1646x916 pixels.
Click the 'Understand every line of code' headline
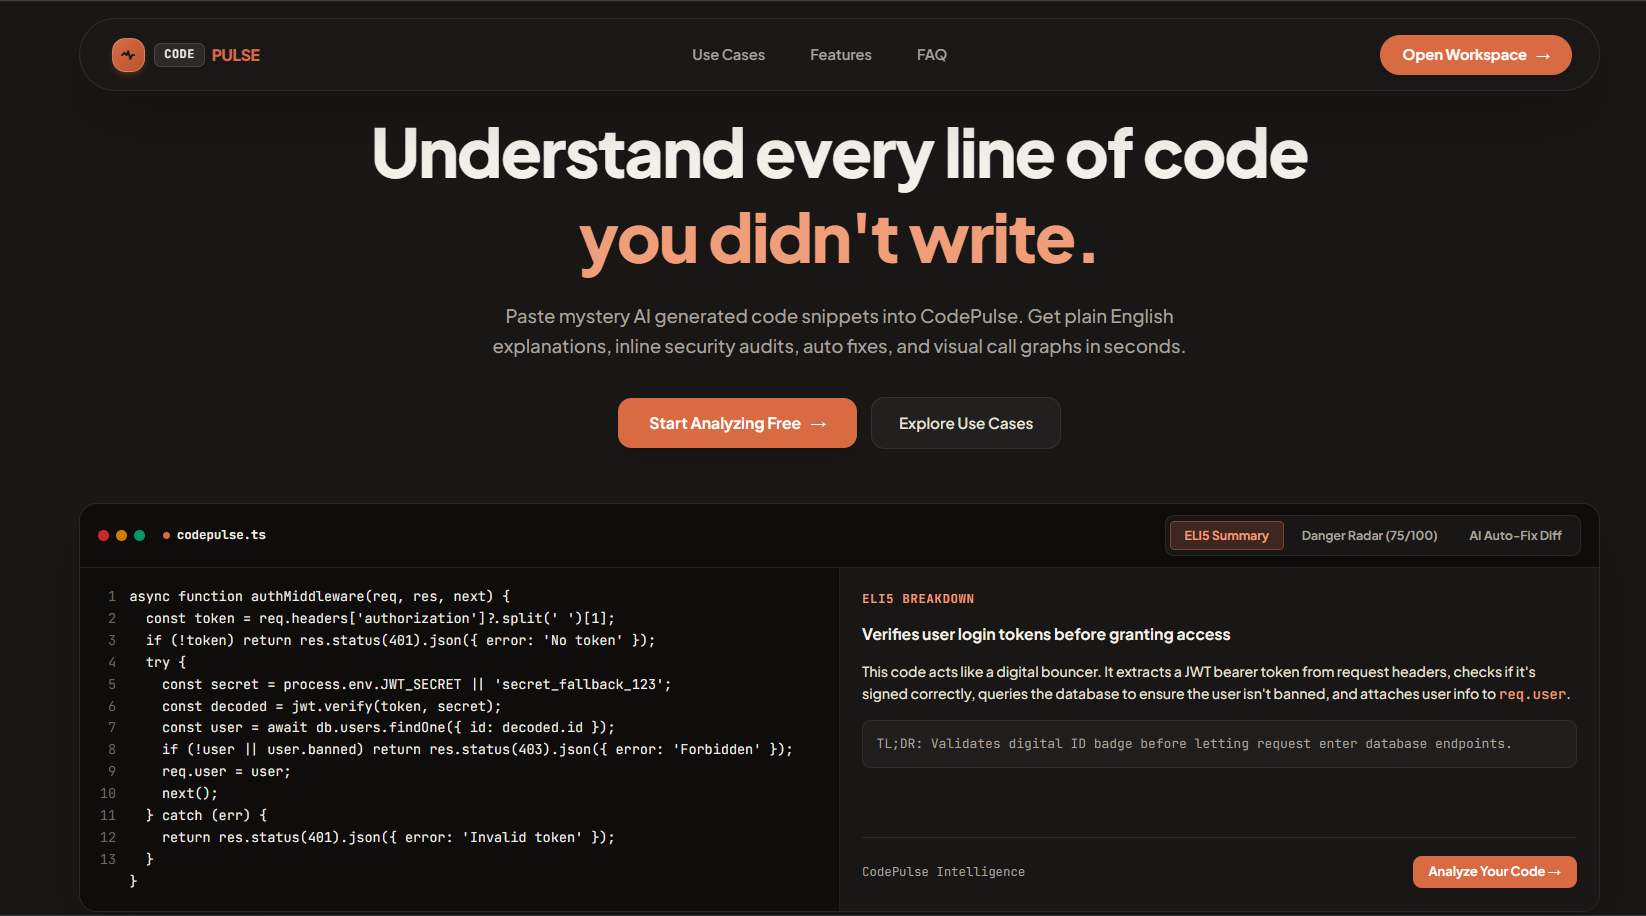pos(839,154)
